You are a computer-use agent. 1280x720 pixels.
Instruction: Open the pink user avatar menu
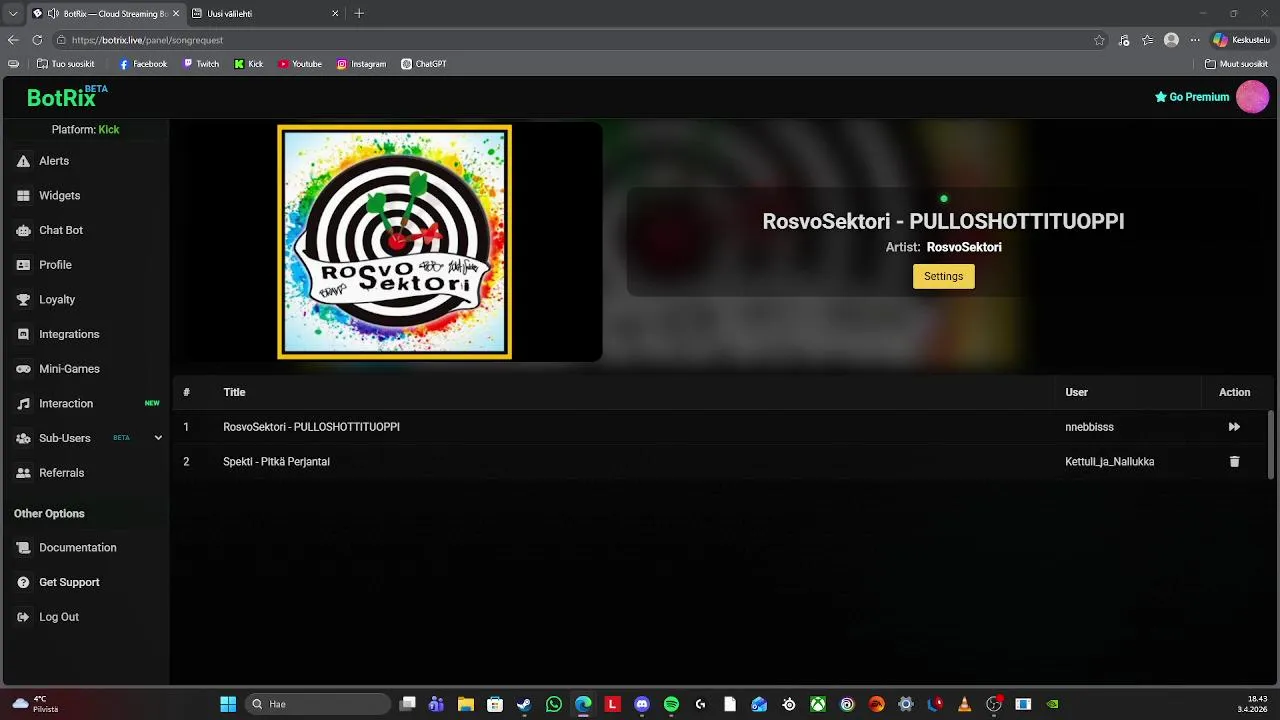point(1252,97)
